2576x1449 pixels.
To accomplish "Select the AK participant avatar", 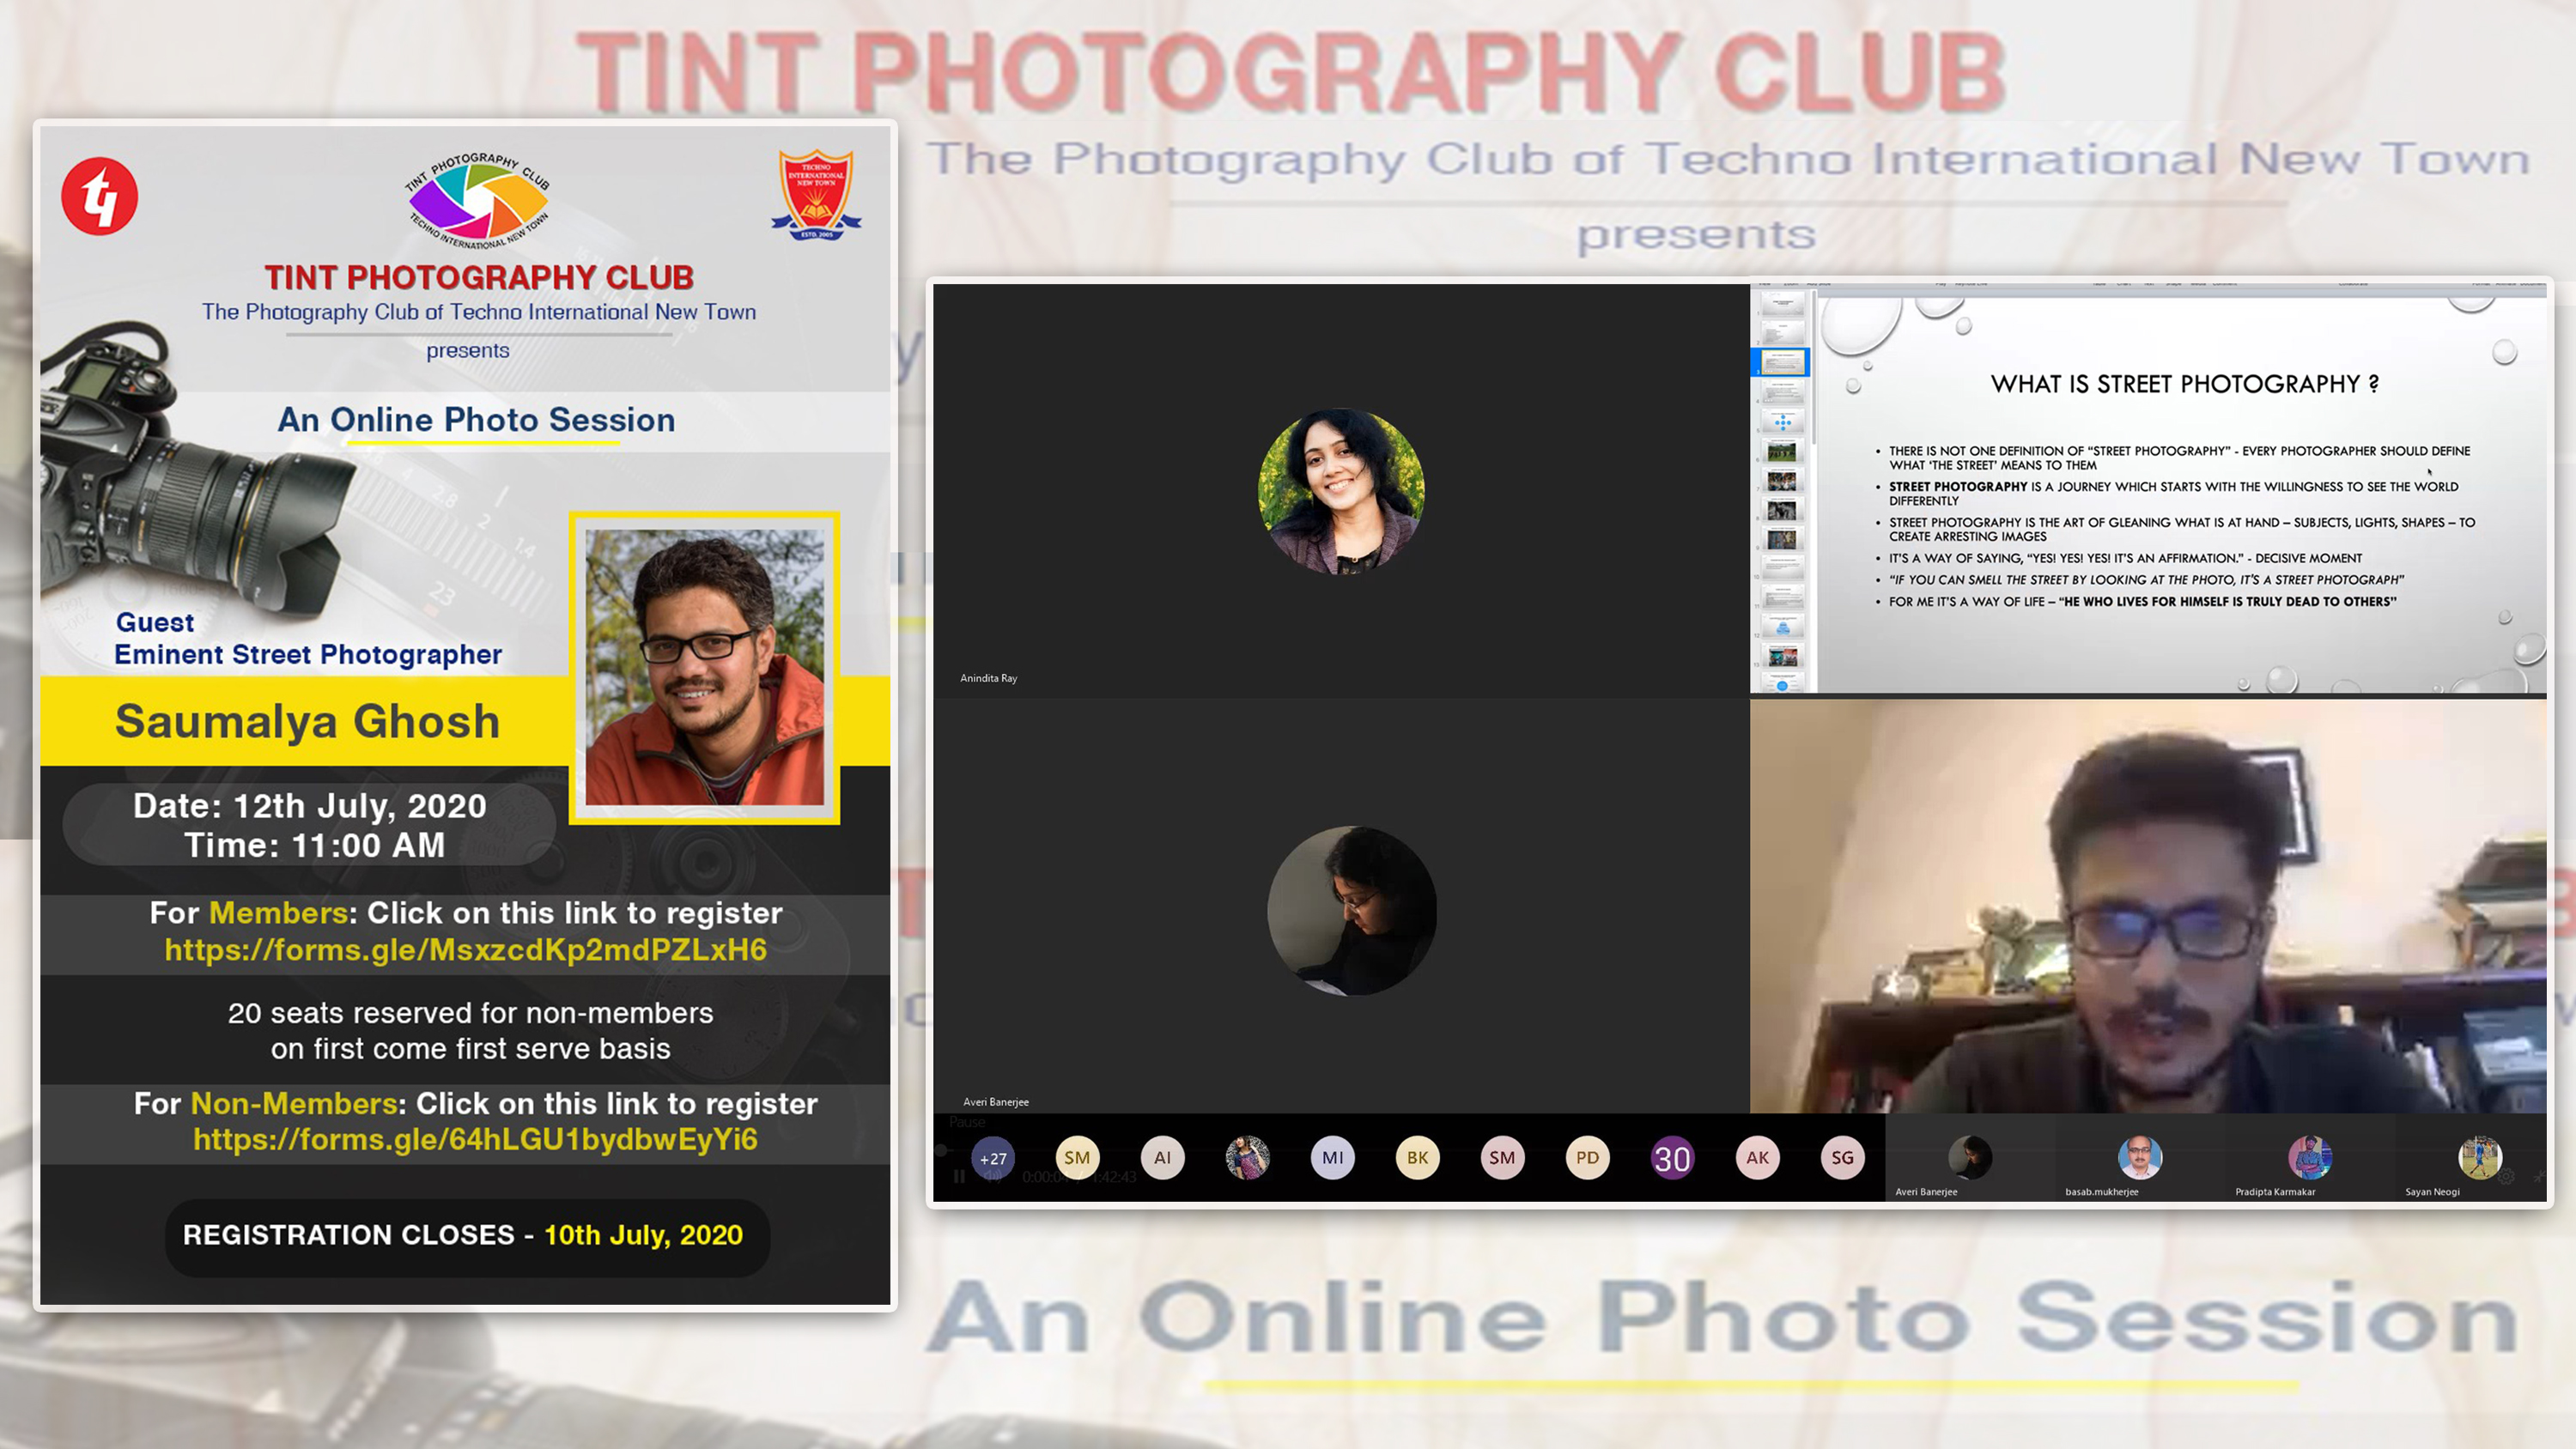I will pos(1757,1157).
